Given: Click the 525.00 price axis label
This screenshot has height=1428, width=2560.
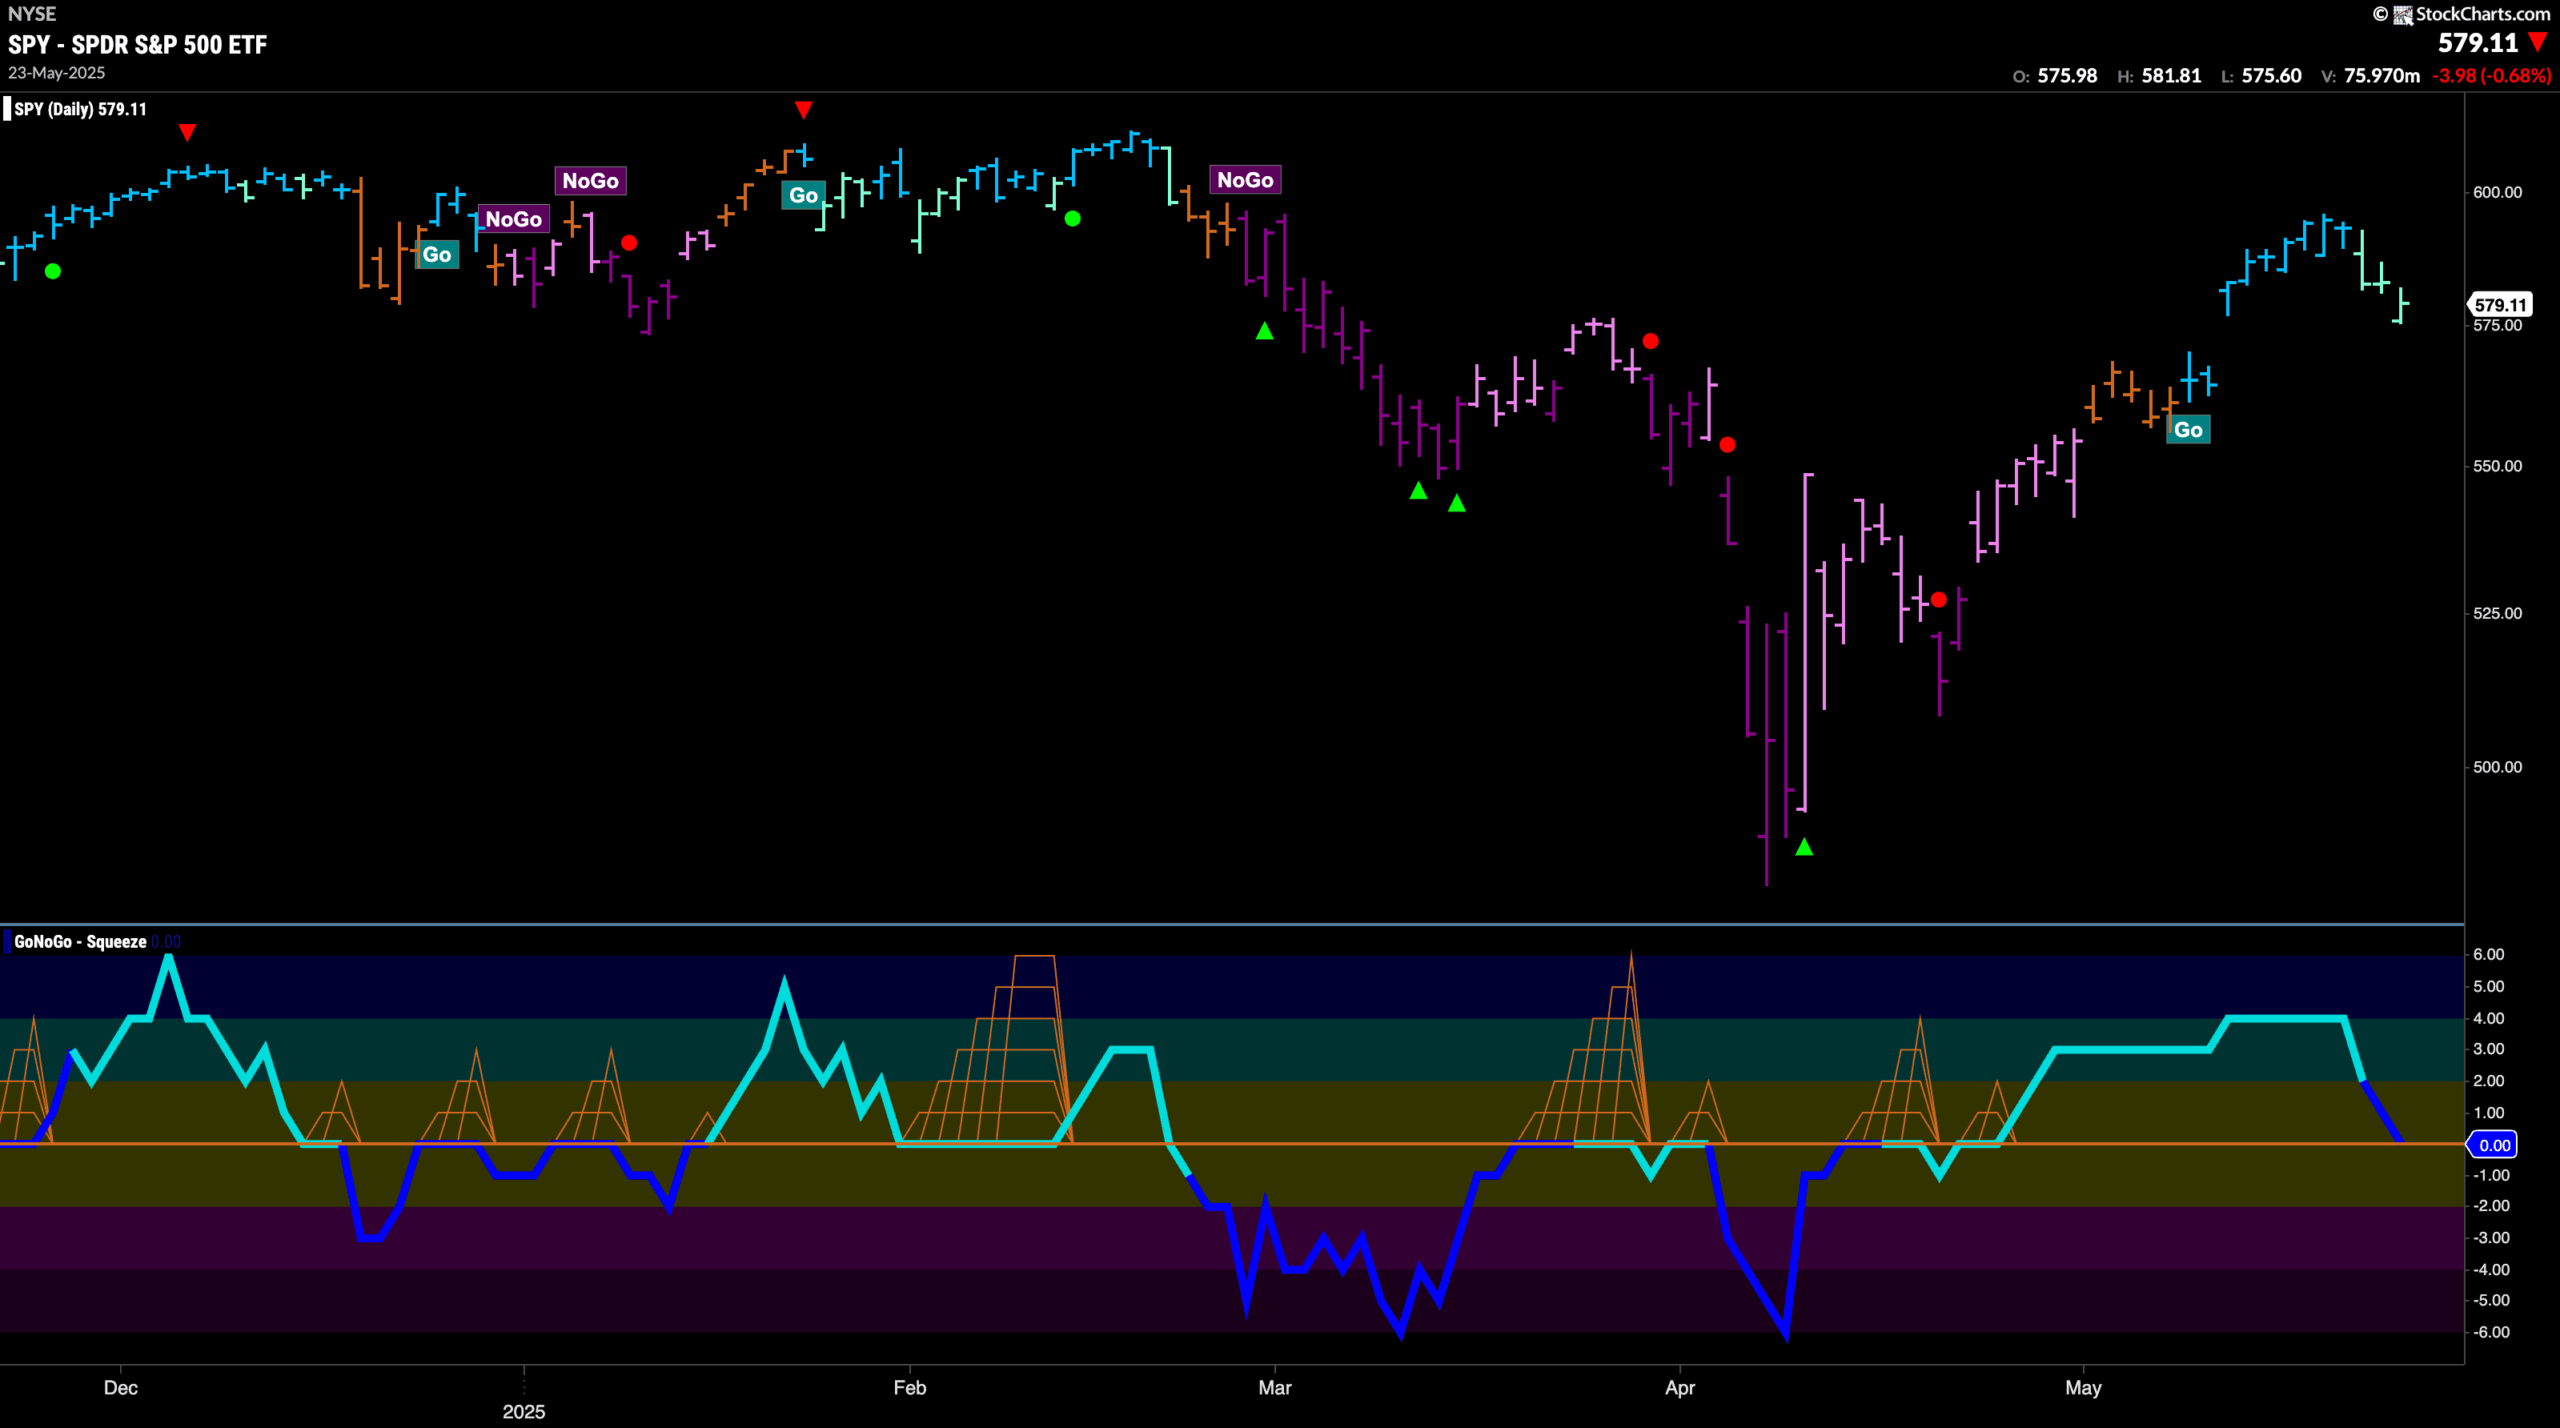Looking at the screenshot, I should 2497,613.
